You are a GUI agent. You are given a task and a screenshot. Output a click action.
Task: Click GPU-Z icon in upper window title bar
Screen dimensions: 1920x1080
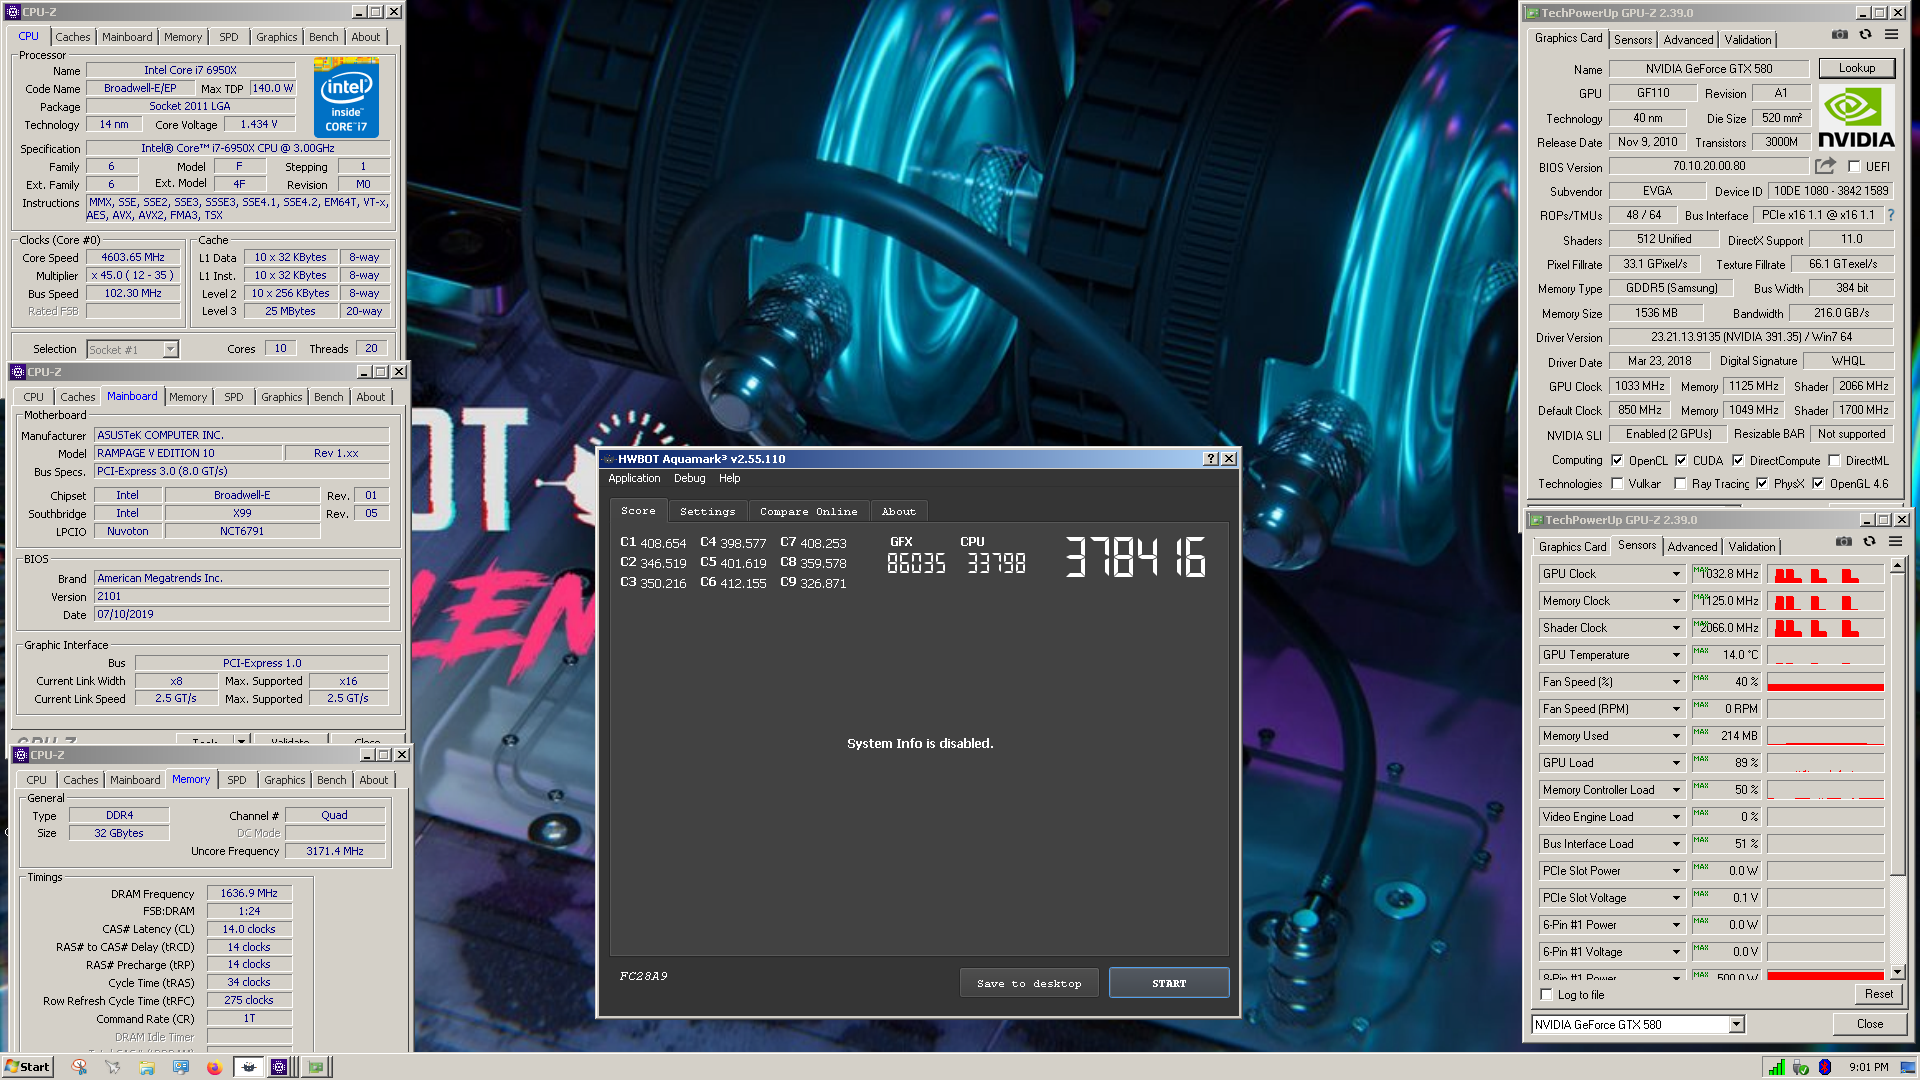point(1532,13)
